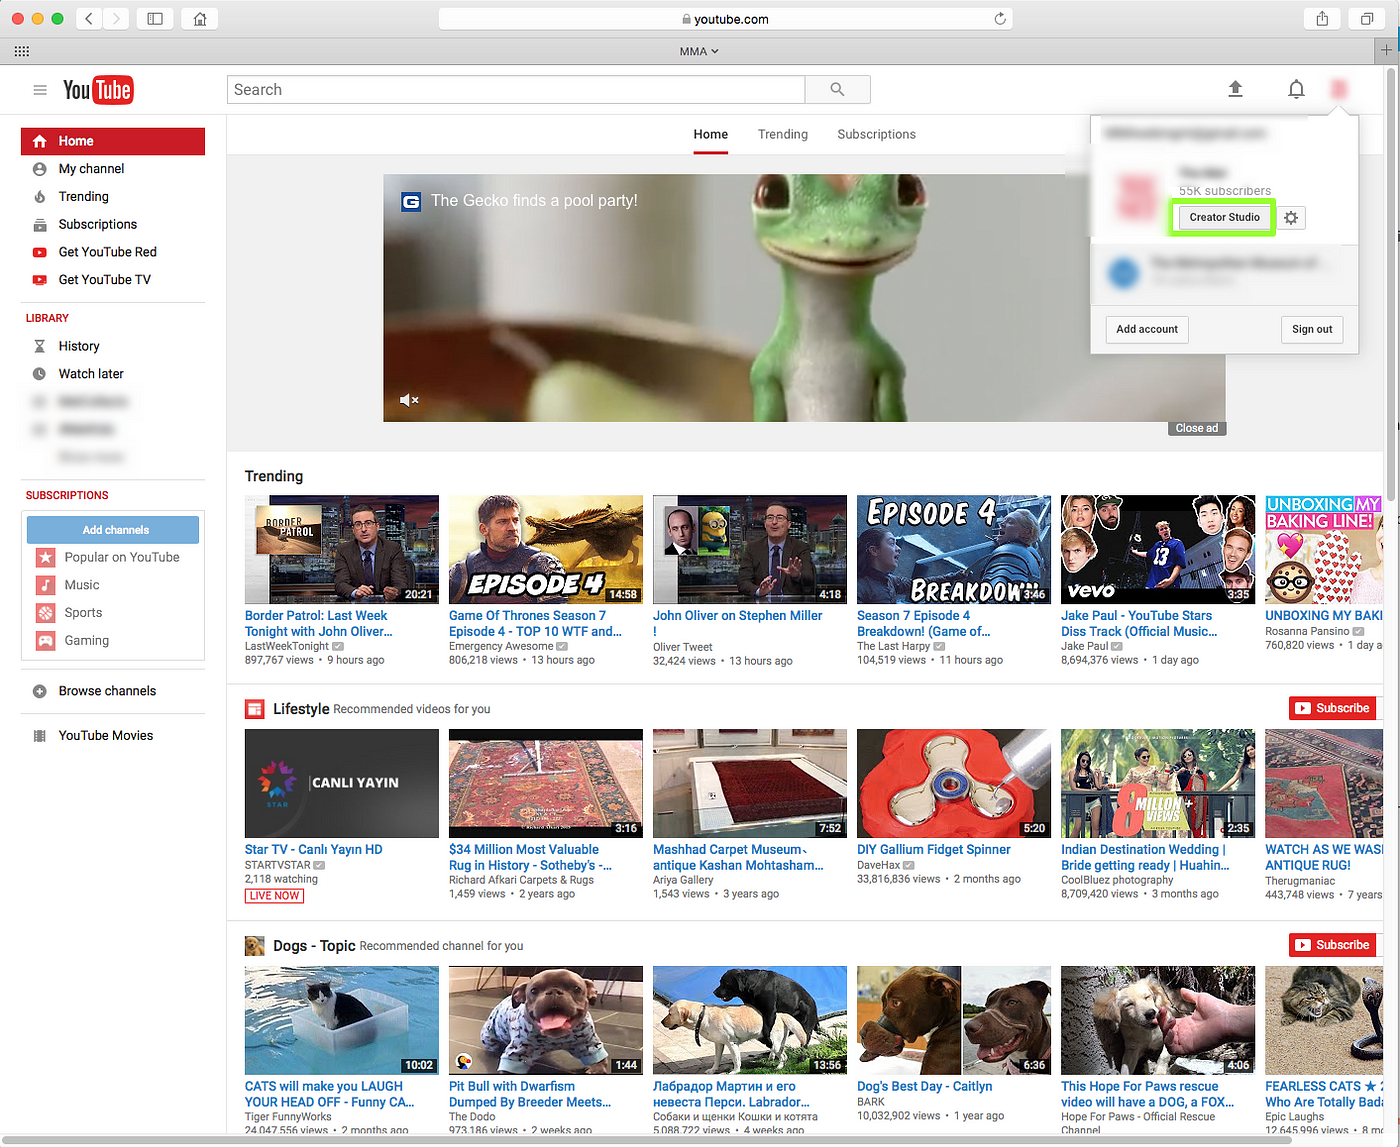The height and width of the screenshot is (1147, 1400).
Task: Click the YouTube search input field
Action: (x=516, y=89)
